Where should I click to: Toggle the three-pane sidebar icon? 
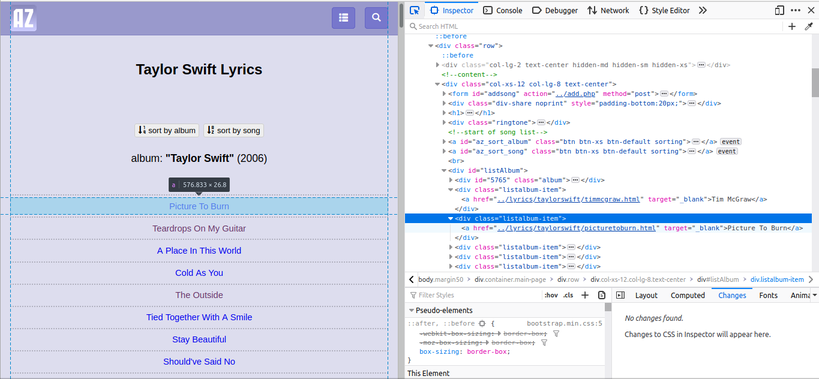(621, 295)
